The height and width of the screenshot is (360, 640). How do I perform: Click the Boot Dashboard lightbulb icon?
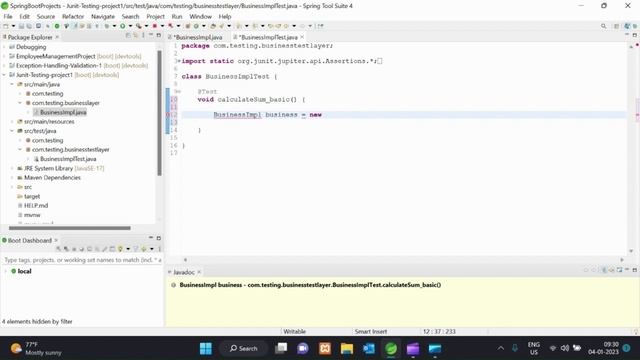coord(120,249)
